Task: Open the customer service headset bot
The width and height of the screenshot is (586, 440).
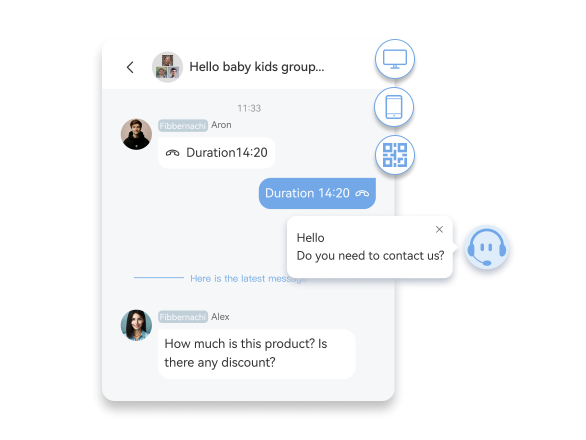Action: pyautogui.click(x=487, y=247)
